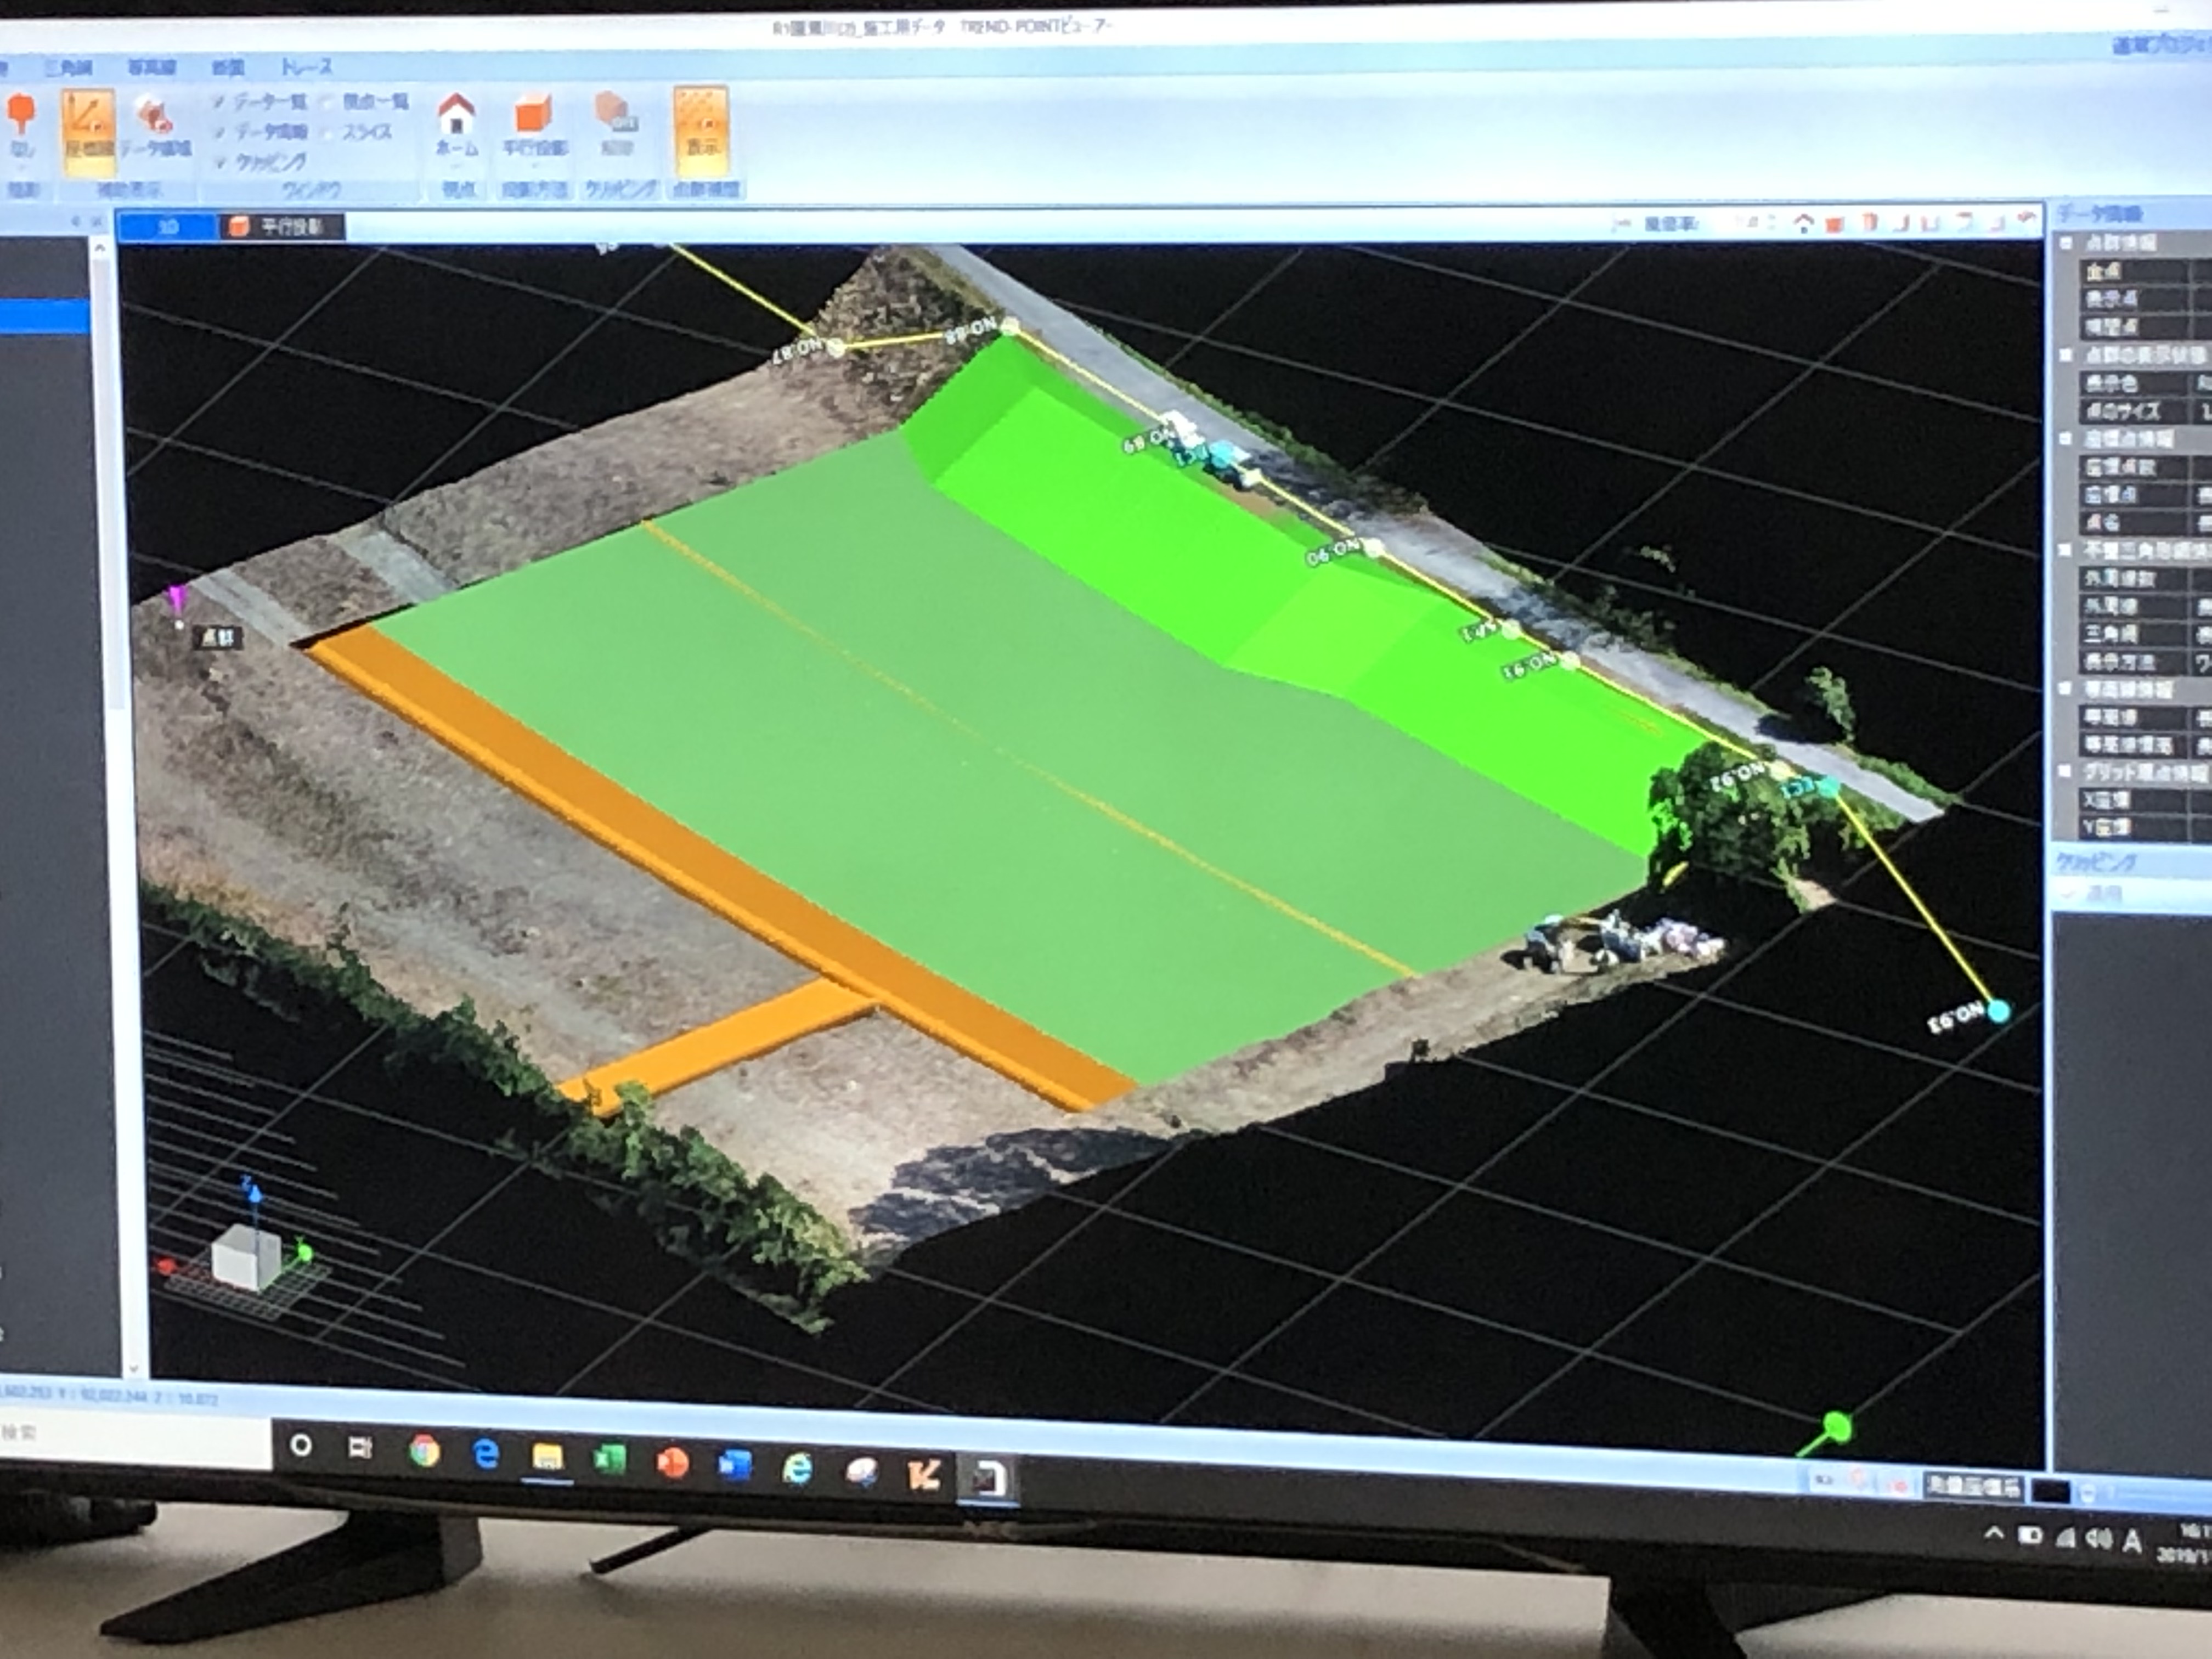Select the NO.88 survey point marker
Screen dimensions: 2212x1659
click(x=1010, y=325)
